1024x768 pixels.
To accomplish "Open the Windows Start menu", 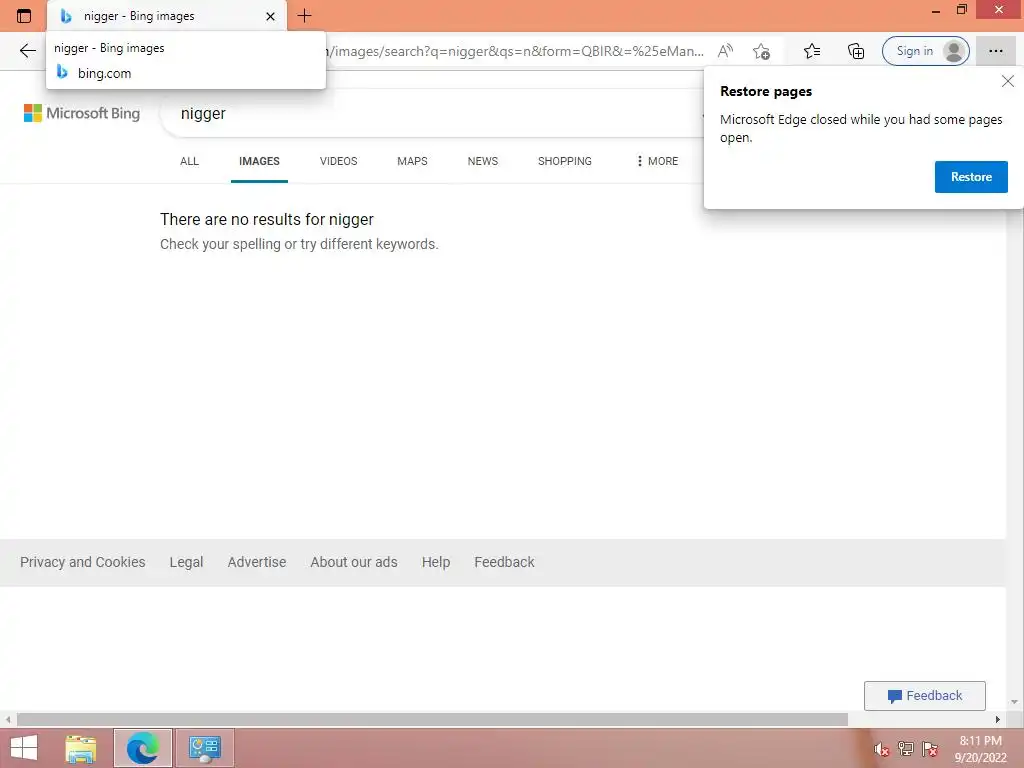I will (x=24, y=748).
